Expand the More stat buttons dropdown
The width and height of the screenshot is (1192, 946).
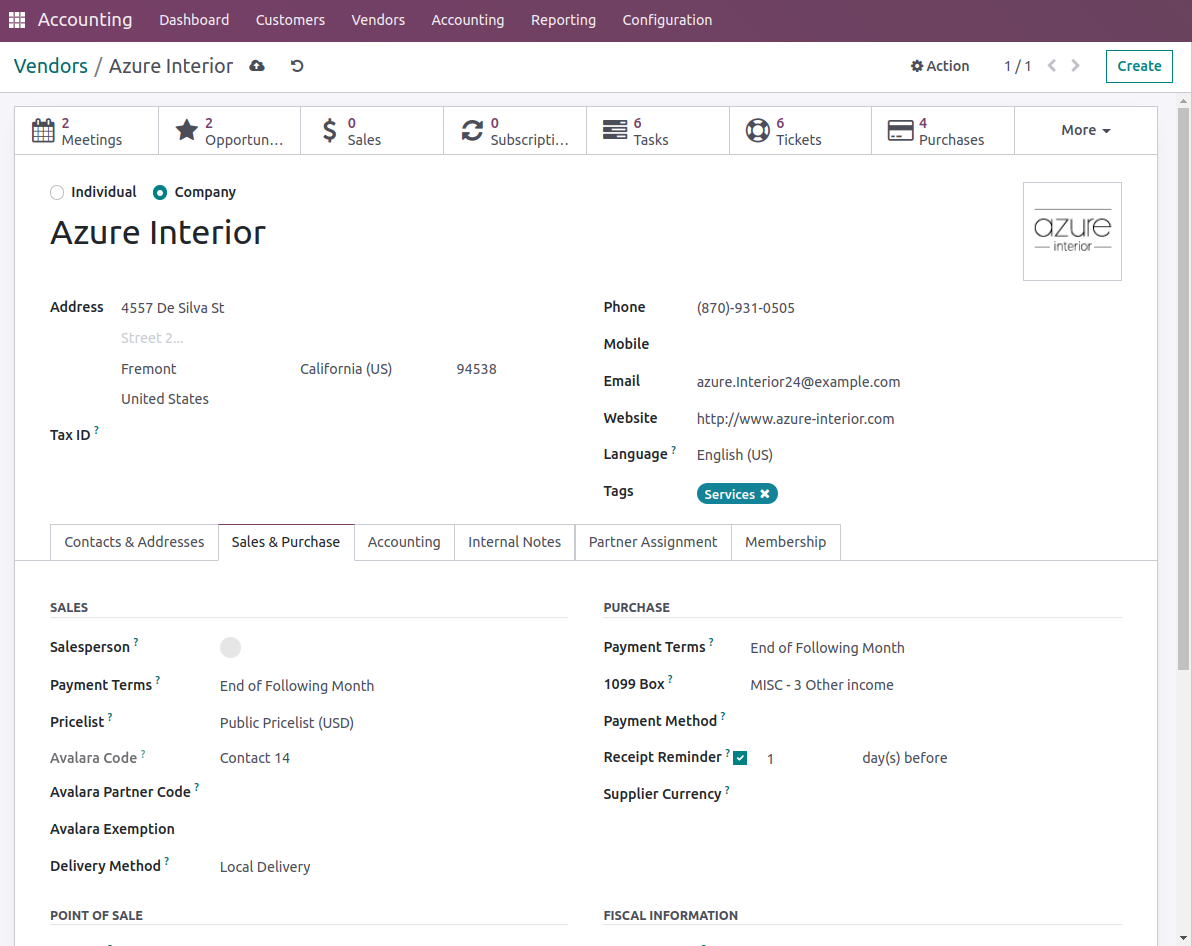[x=1086, y=130]
